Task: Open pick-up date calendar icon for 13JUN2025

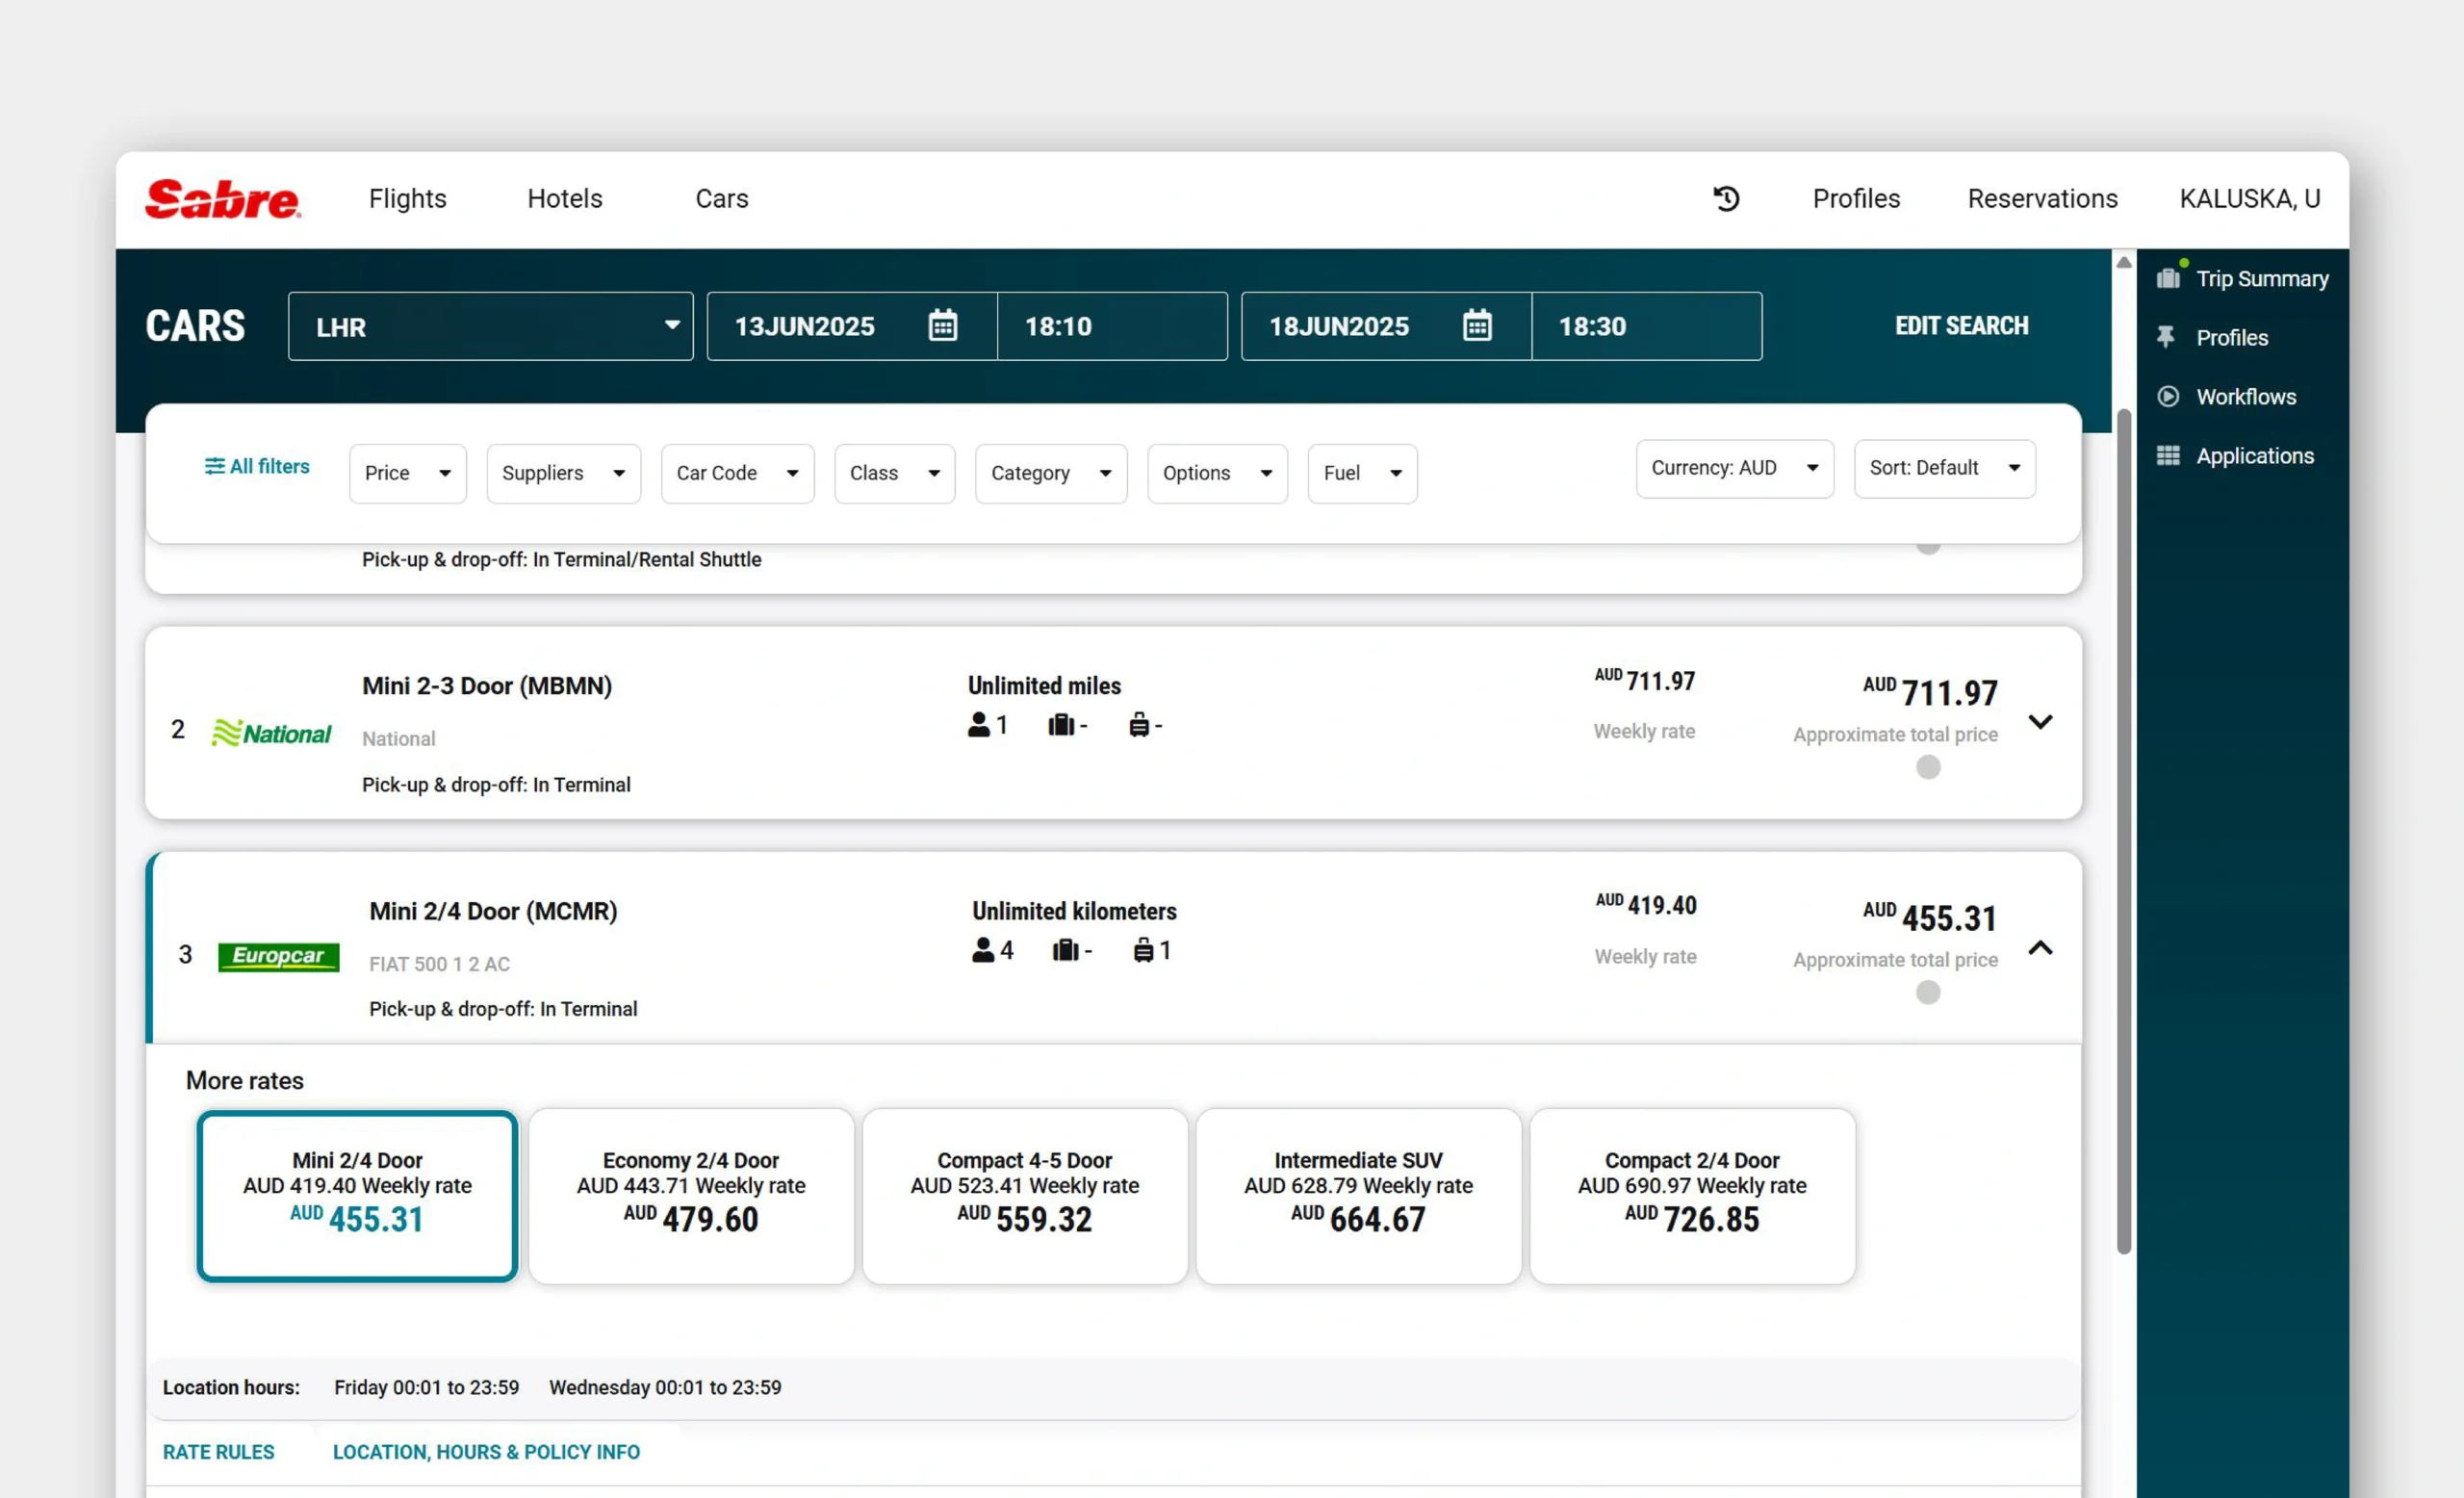Action: click(942, 326)
